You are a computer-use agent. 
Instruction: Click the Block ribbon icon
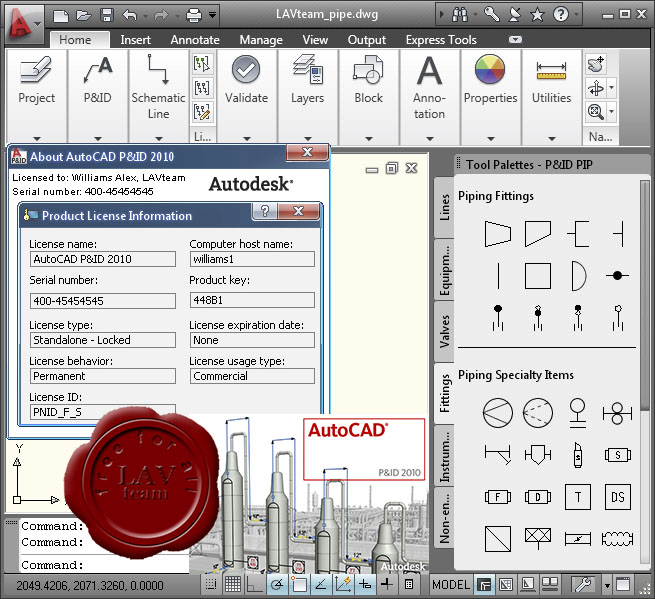[x=368, y=69]
